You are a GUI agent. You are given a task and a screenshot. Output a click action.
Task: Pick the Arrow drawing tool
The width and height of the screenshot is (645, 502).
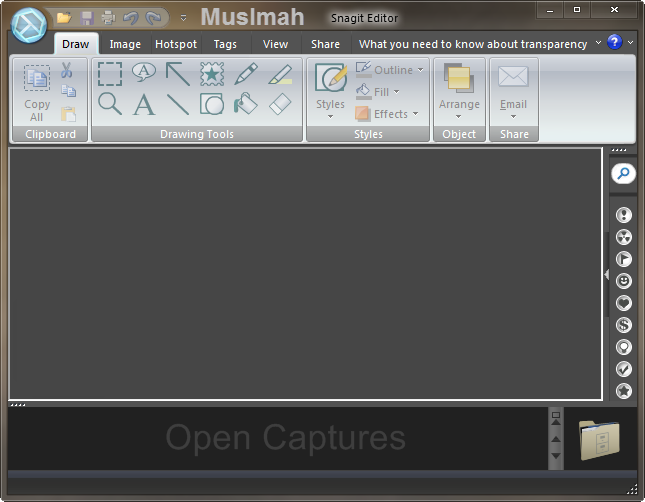(178, 73)
